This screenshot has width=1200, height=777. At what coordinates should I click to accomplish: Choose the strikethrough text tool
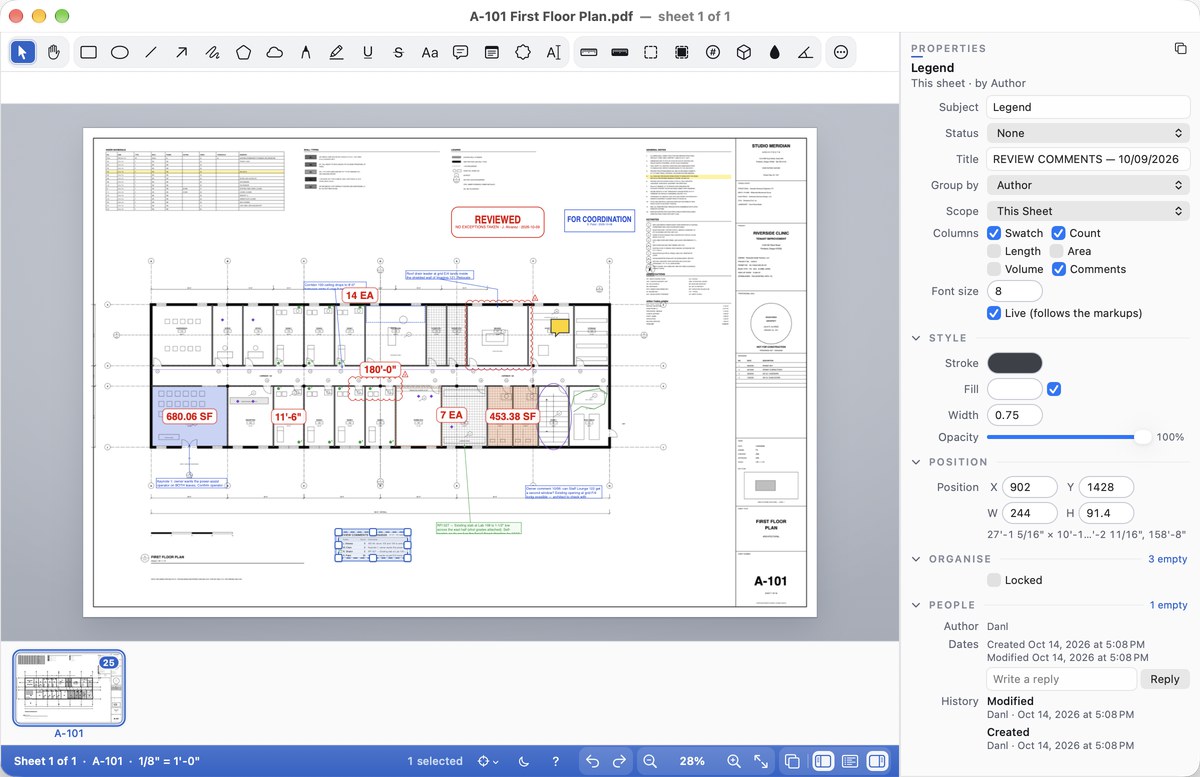pyautogui.click(x=399, y=52)
